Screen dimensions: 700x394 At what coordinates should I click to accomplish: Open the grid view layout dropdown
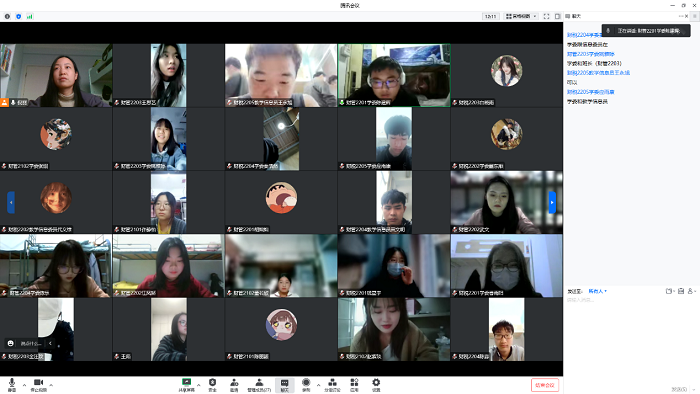point(521,16)
